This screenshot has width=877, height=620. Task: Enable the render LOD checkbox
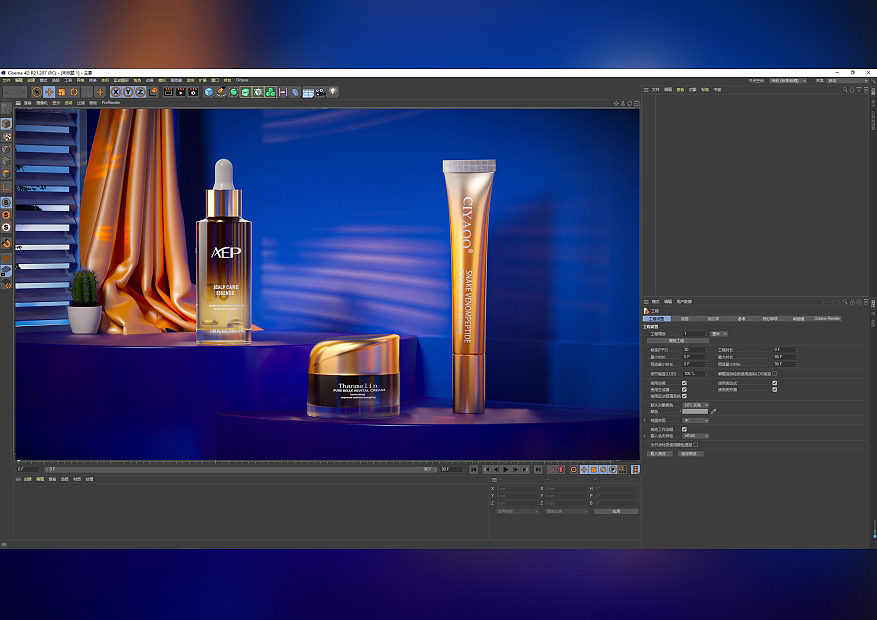tap(775, 373)
